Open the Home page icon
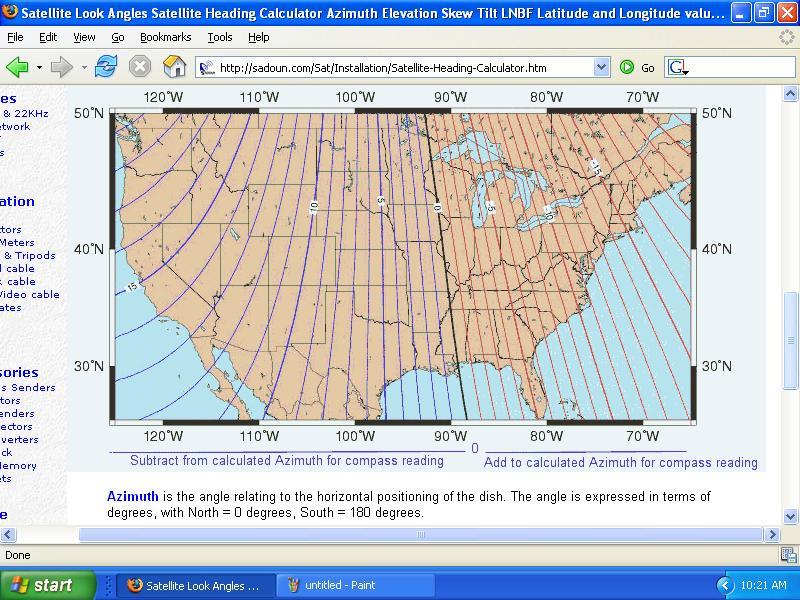 pos(174,66)
